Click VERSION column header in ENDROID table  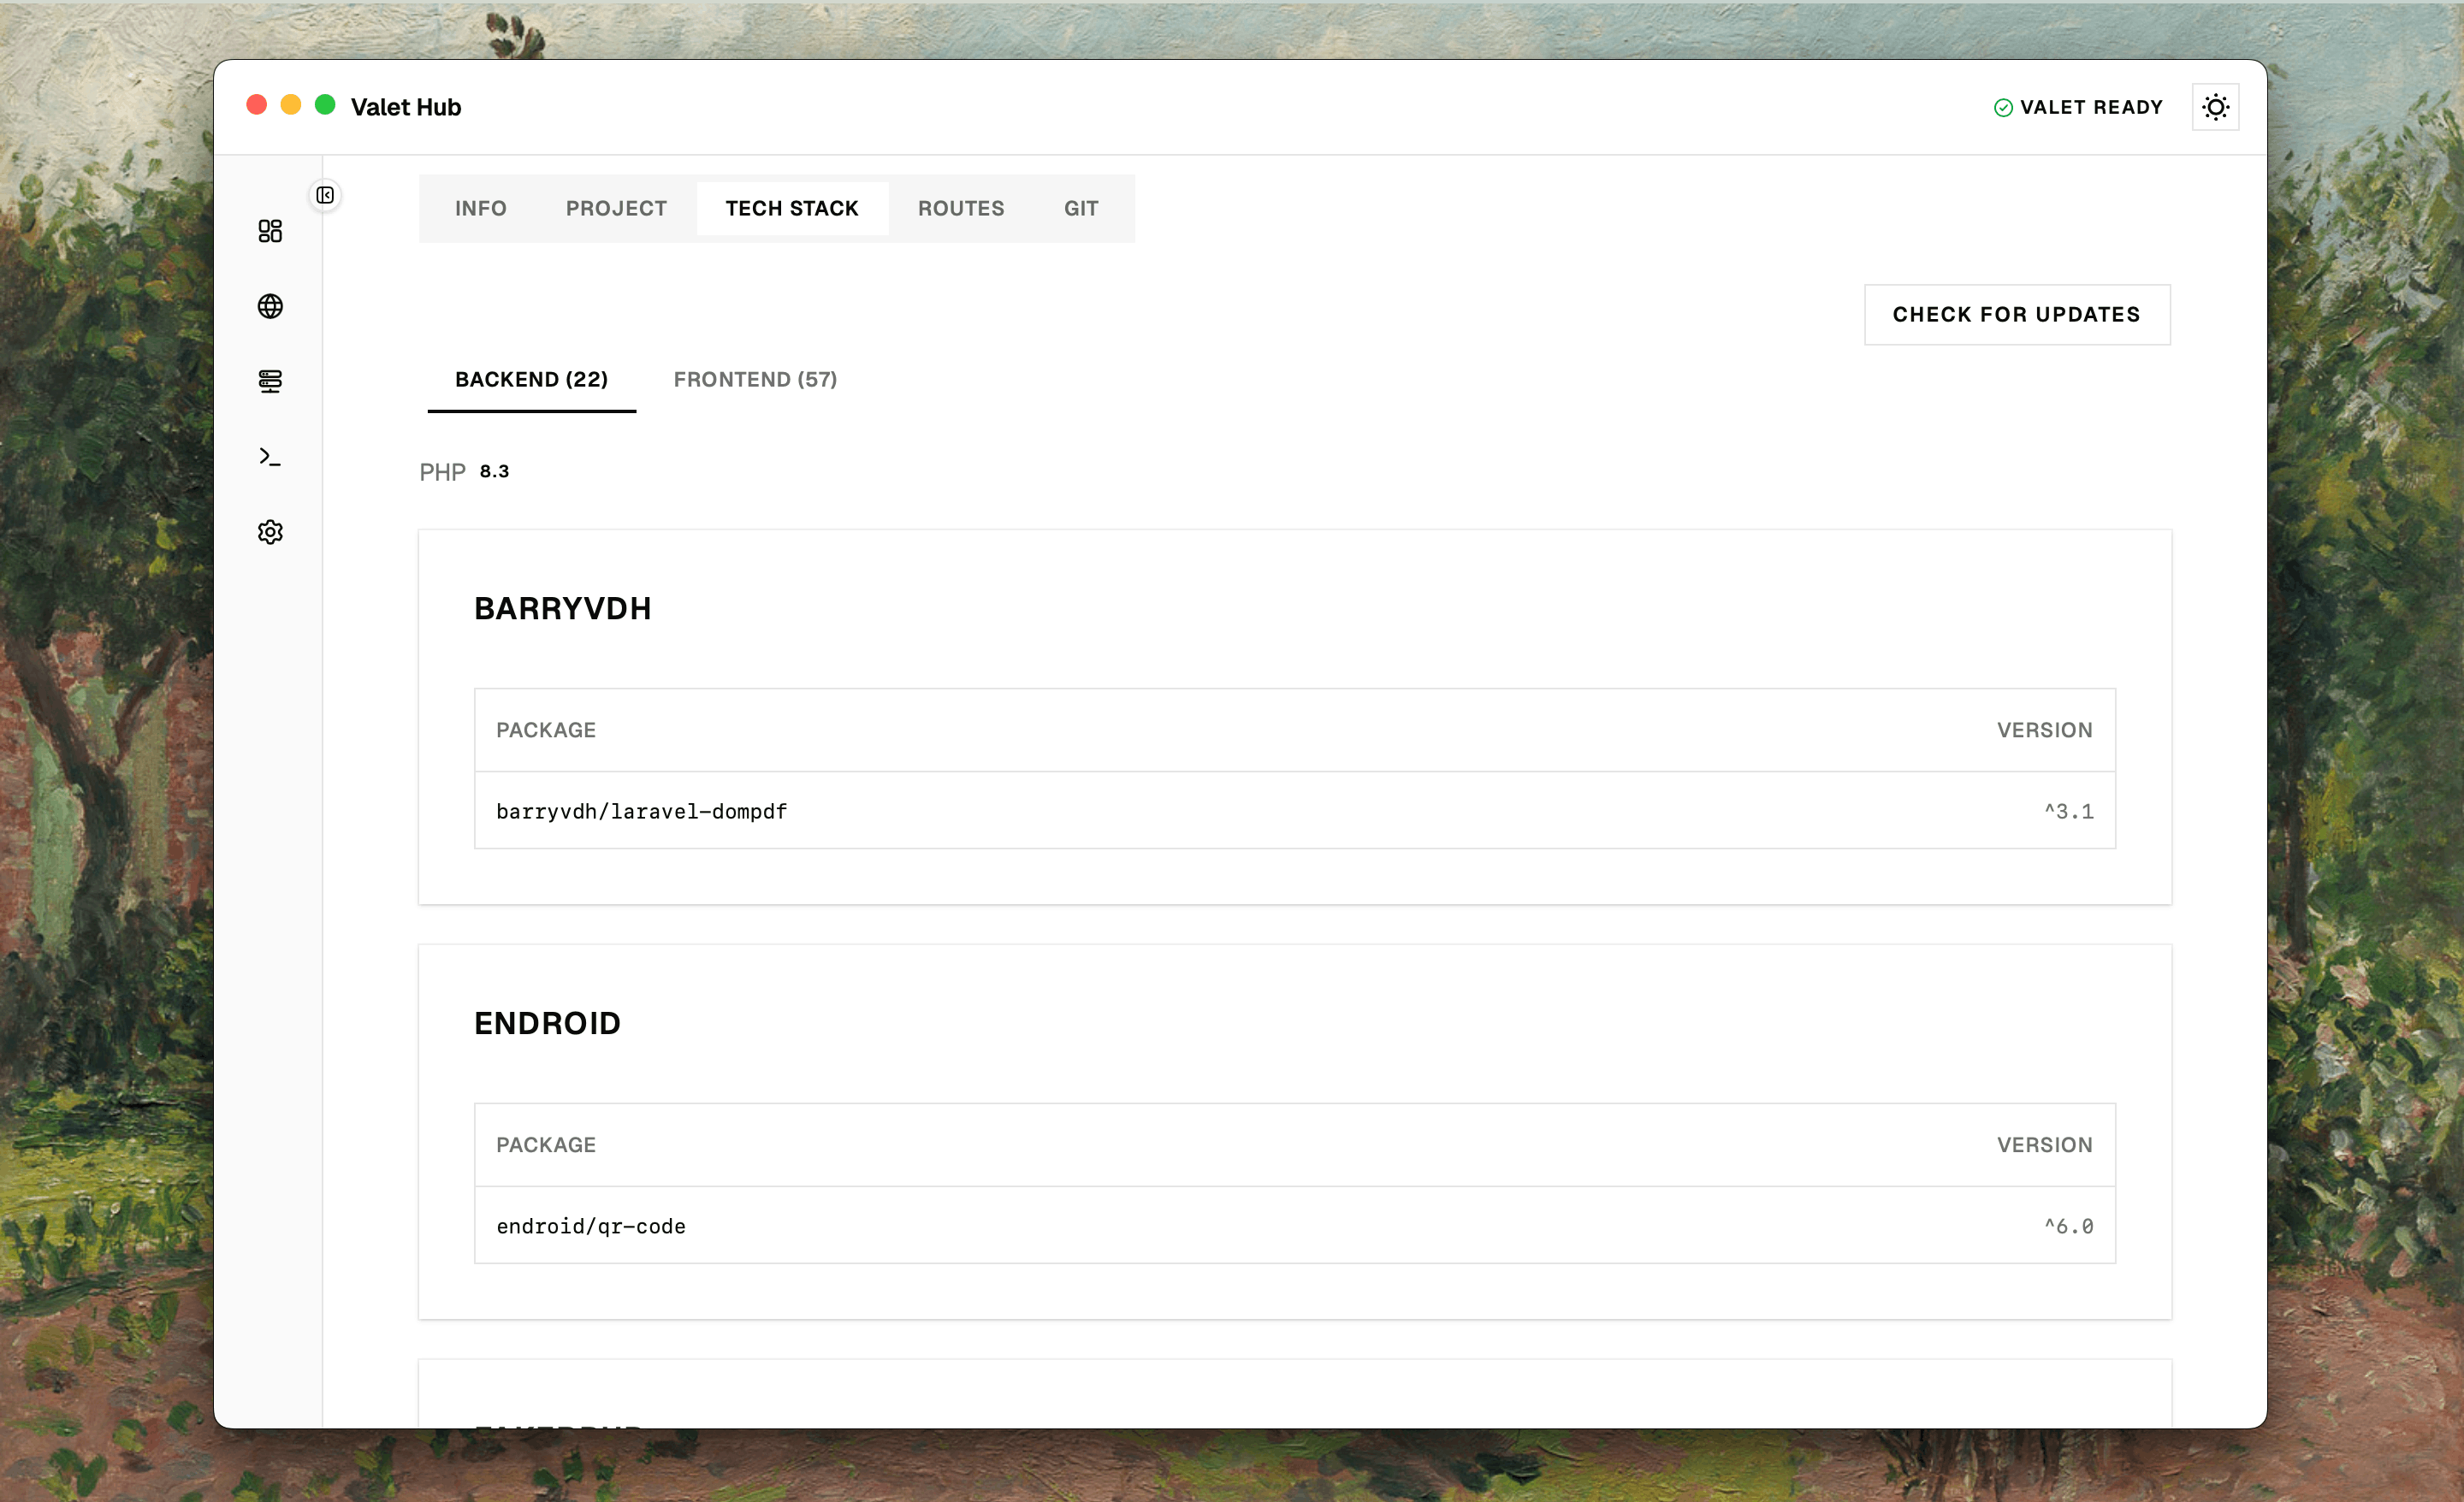[x=2044, y=1145]
